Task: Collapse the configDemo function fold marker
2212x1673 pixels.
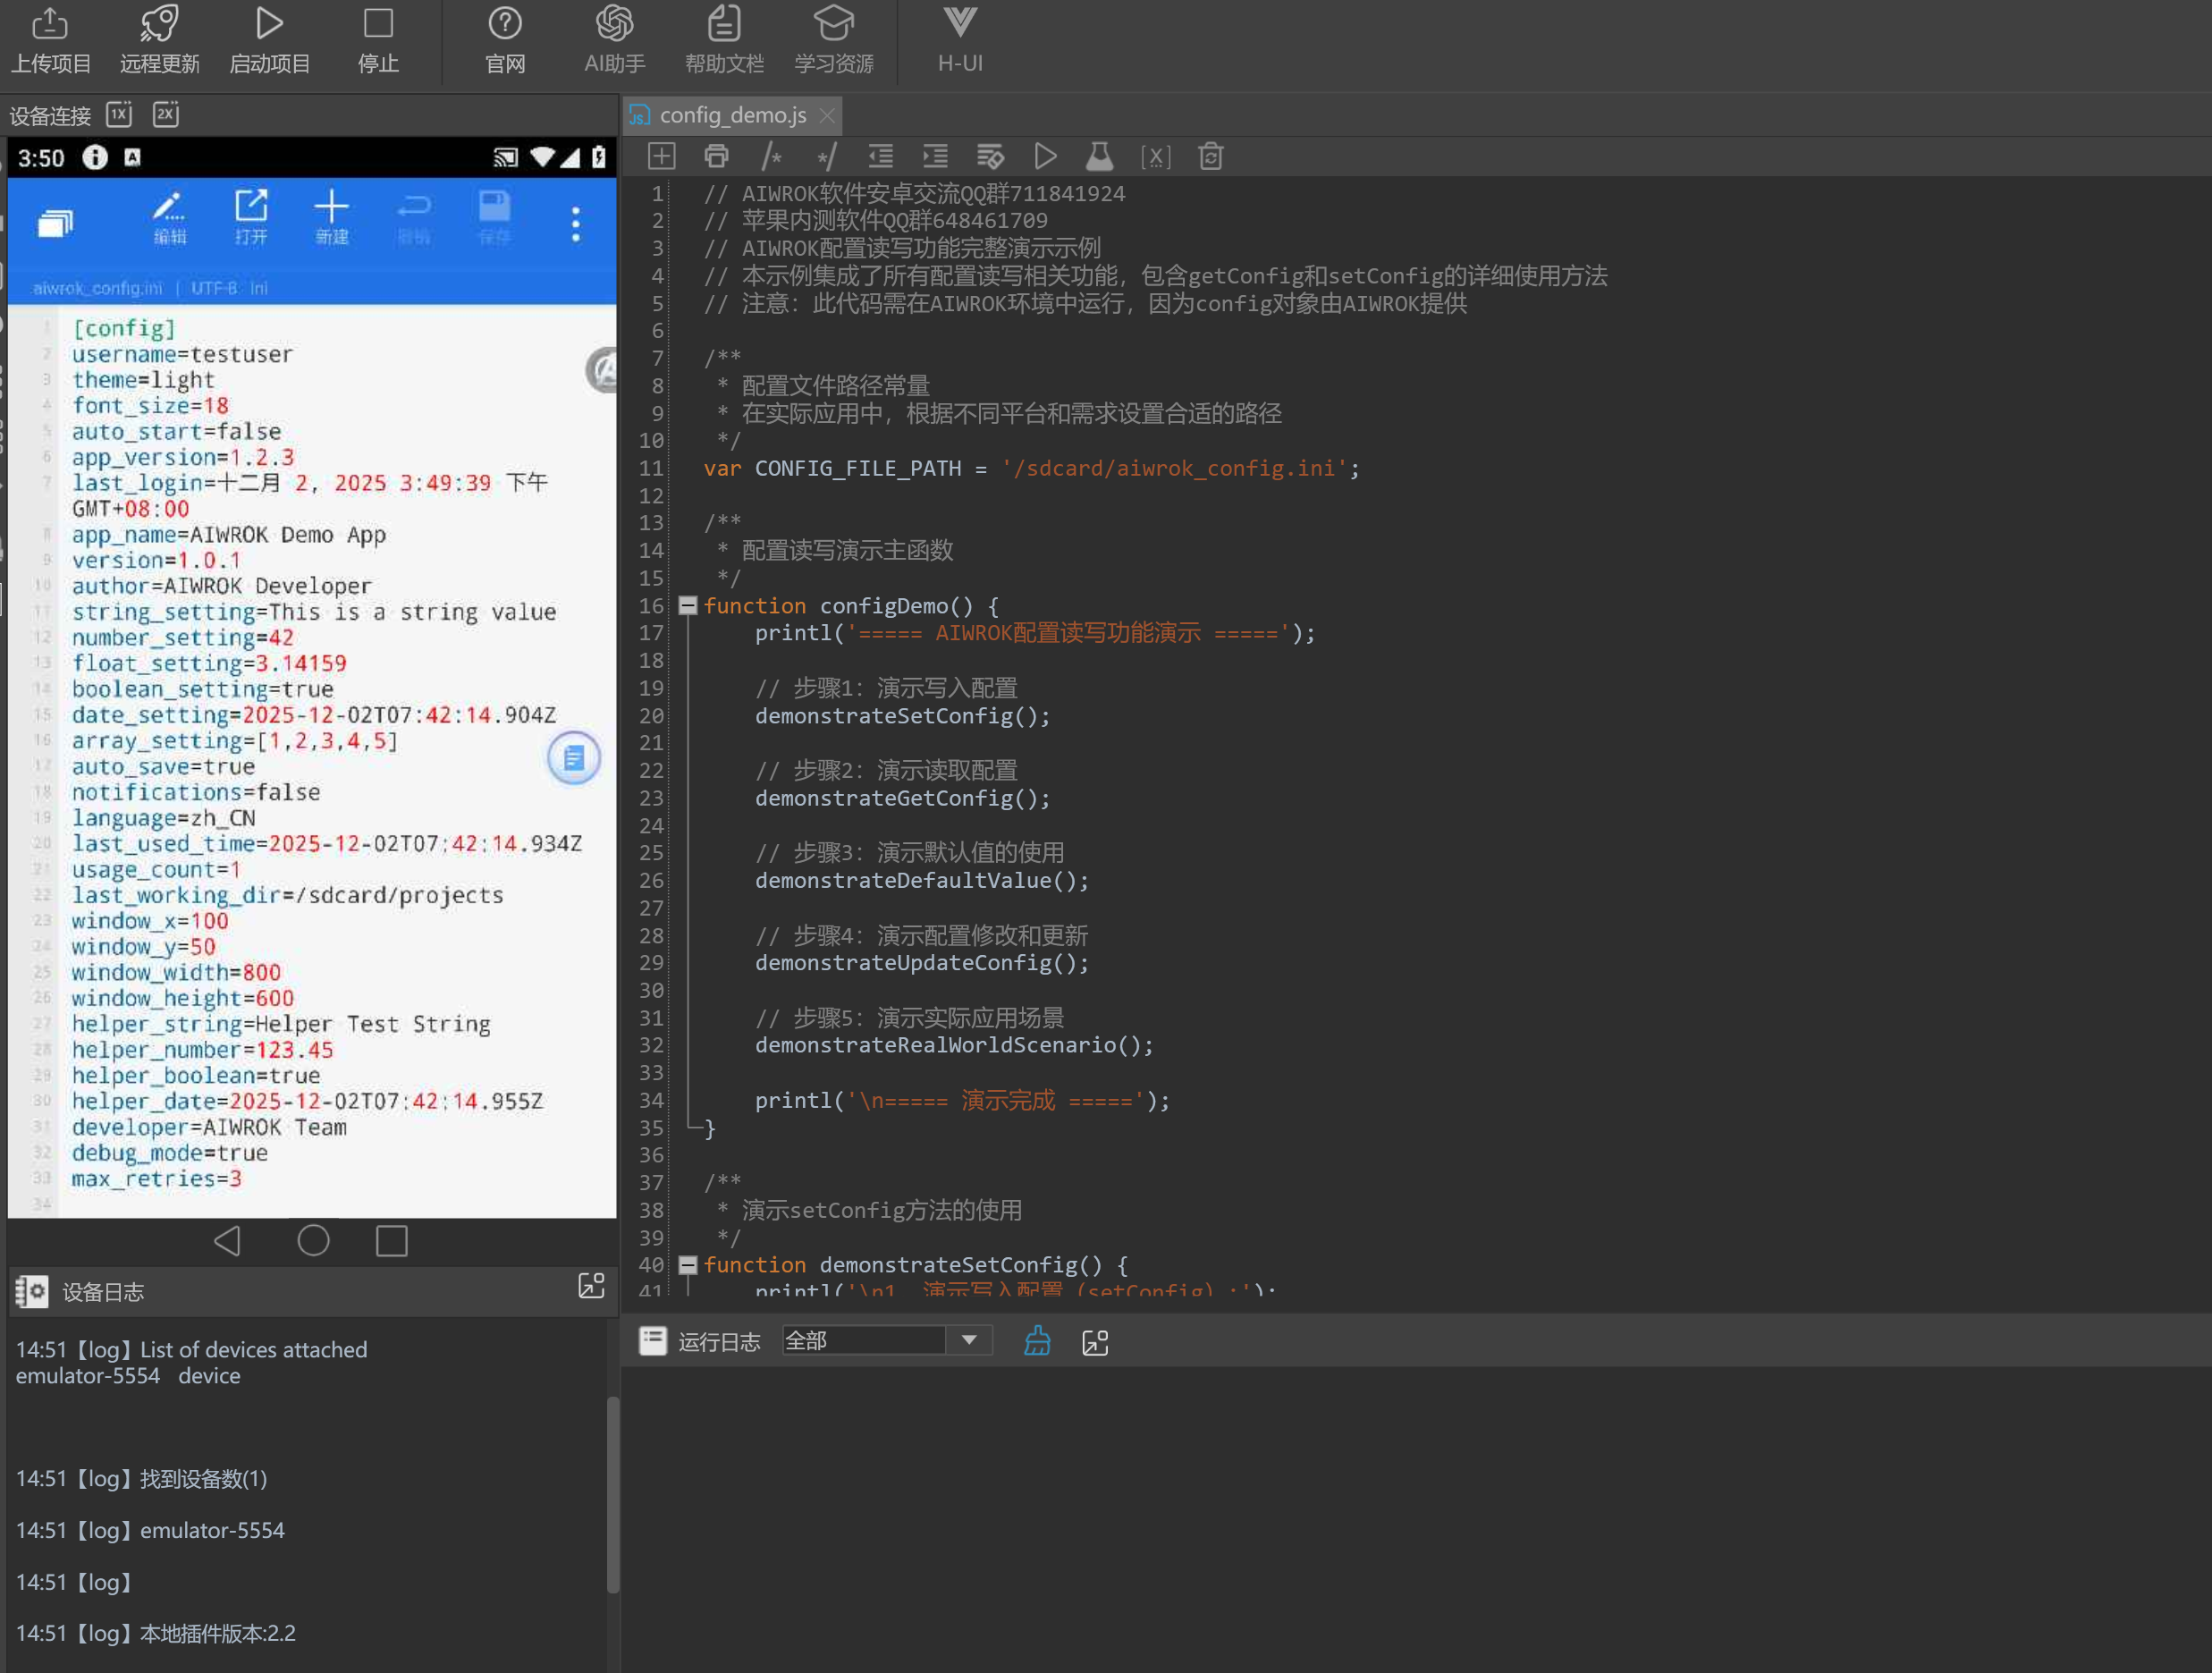Action: pyautogui.click(x=688, y=605)
